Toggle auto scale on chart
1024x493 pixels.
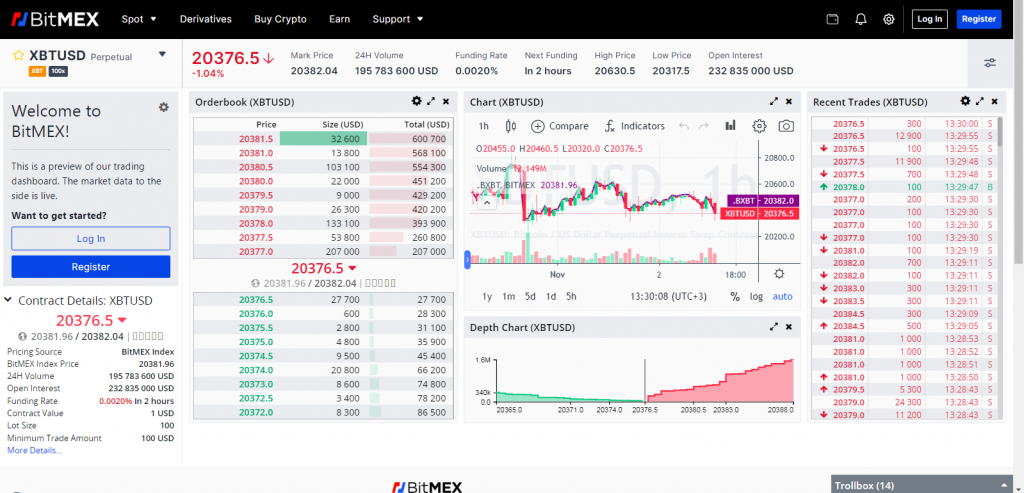tap(782, 296)
